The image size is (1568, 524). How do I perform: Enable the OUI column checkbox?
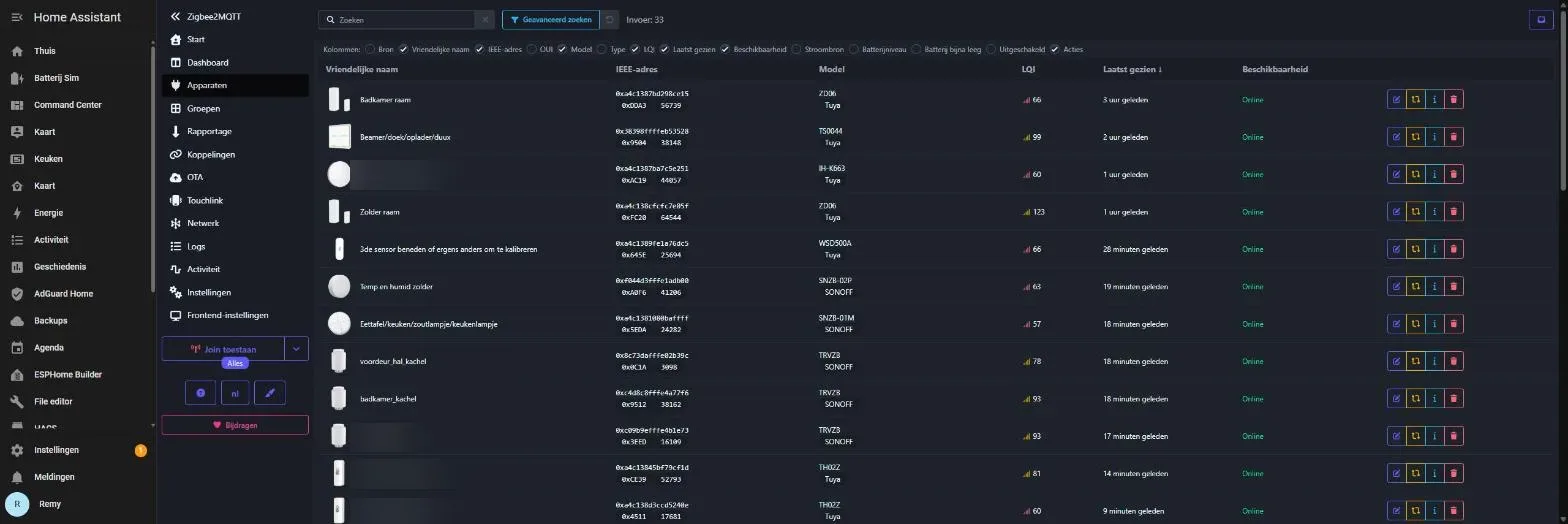point(531,49)
